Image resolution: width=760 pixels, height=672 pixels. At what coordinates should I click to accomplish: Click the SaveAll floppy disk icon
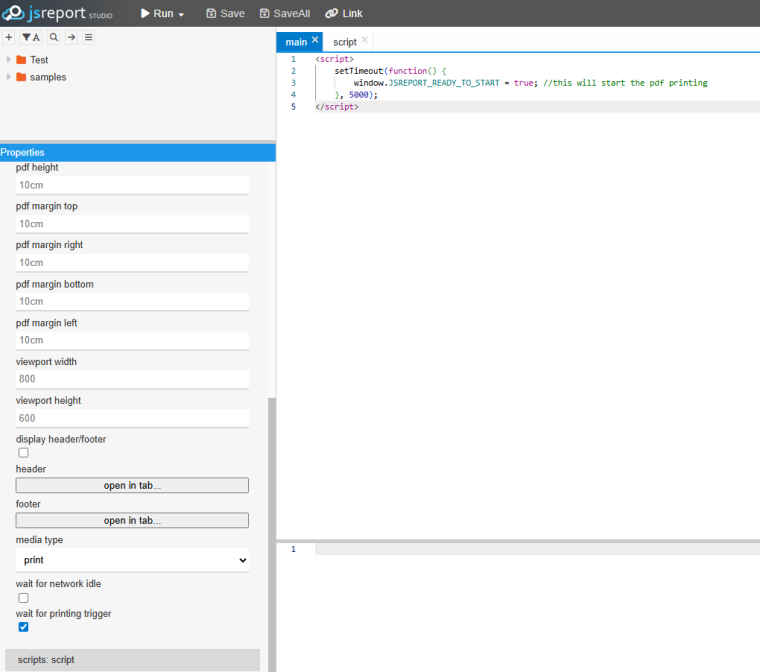point(265,14)
